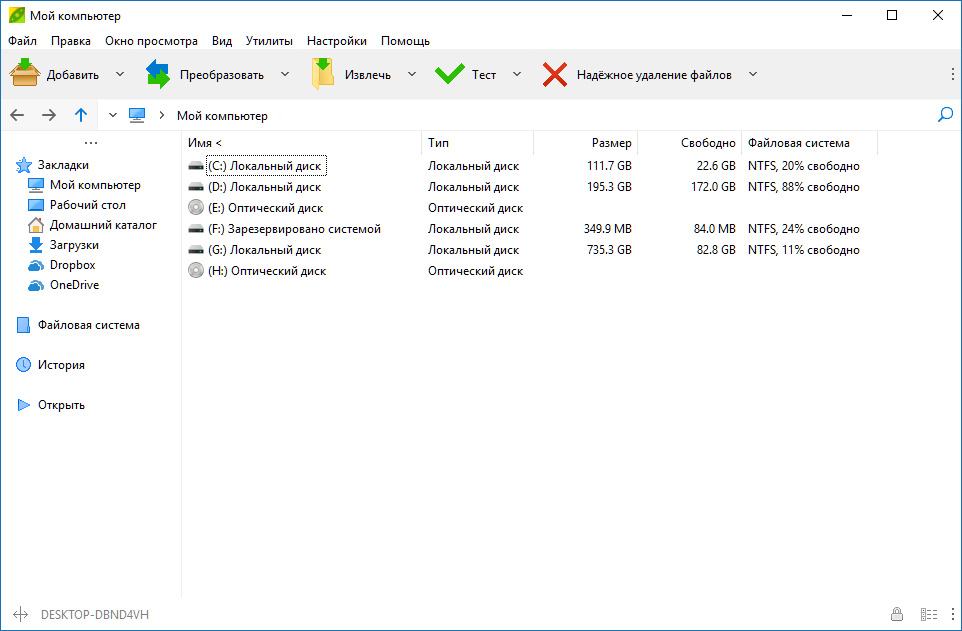This screenshot has height=631, width=962.
Task: Expand the Извлечь dropdown arrow
Action: pos(412,74)
